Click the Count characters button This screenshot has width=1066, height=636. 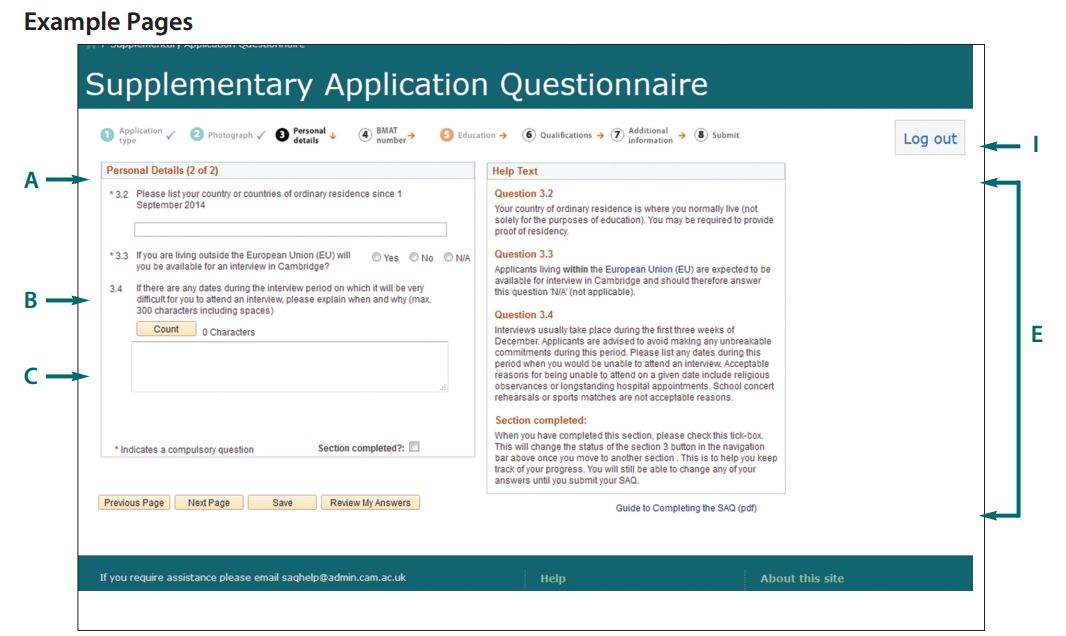[x=166, y=329]
